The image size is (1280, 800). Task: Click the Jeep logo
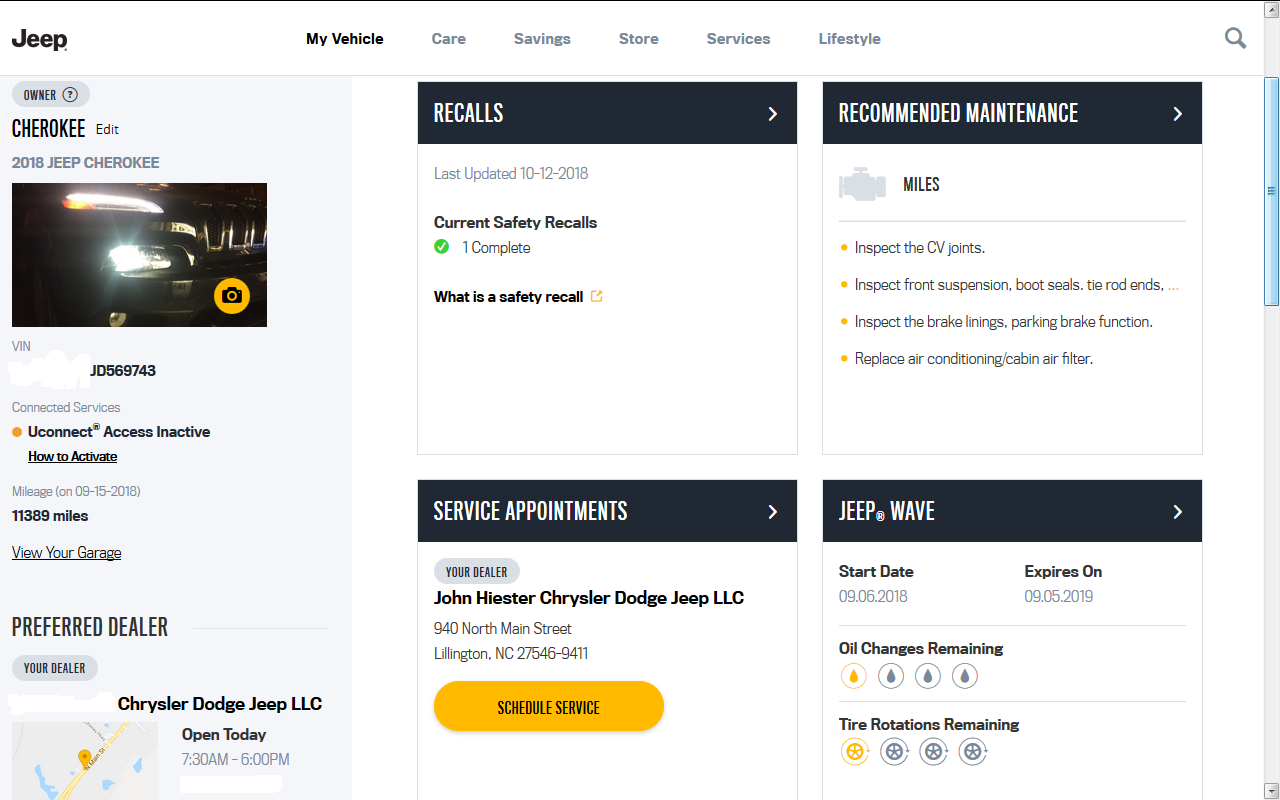(39, 39)
